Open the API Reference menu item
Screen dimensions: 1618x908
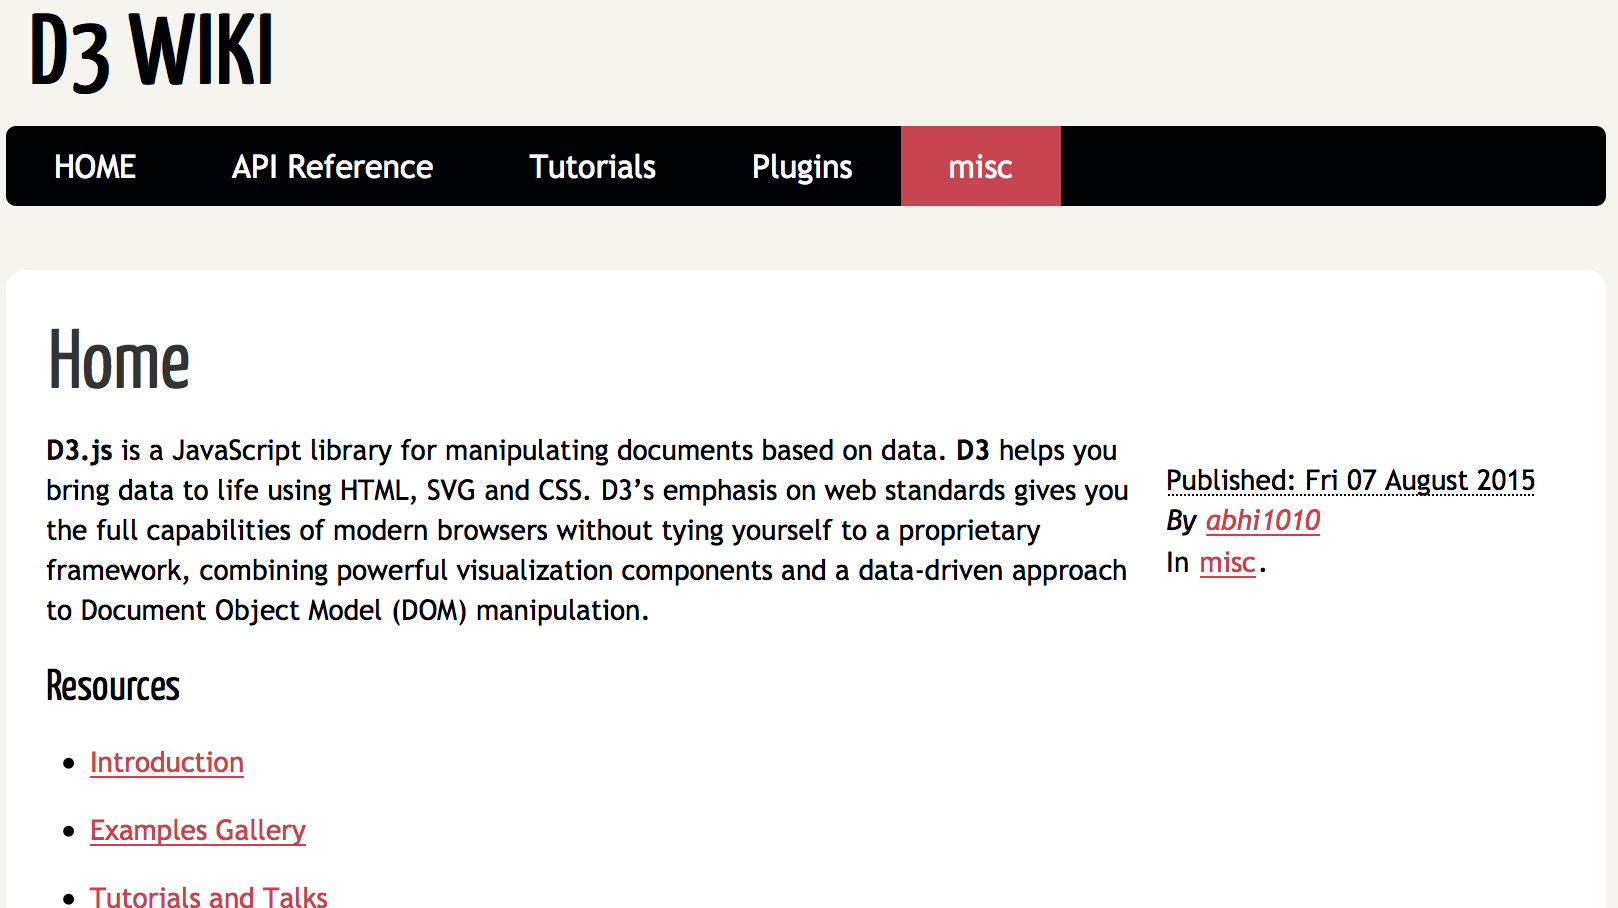[x=332, y=166]
